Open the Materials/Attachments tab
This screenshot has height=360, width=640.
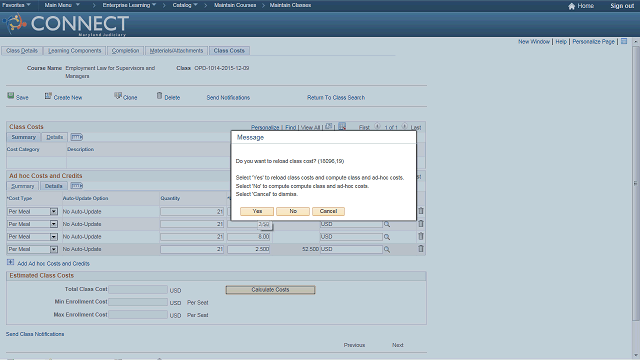coord(176,51)
